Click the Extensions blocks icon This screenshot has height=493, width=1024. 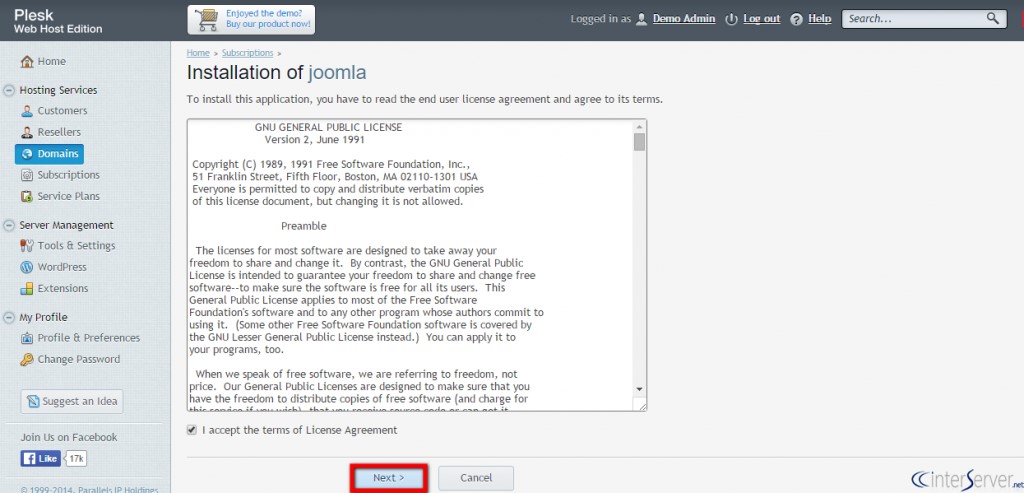coord(27,289)
